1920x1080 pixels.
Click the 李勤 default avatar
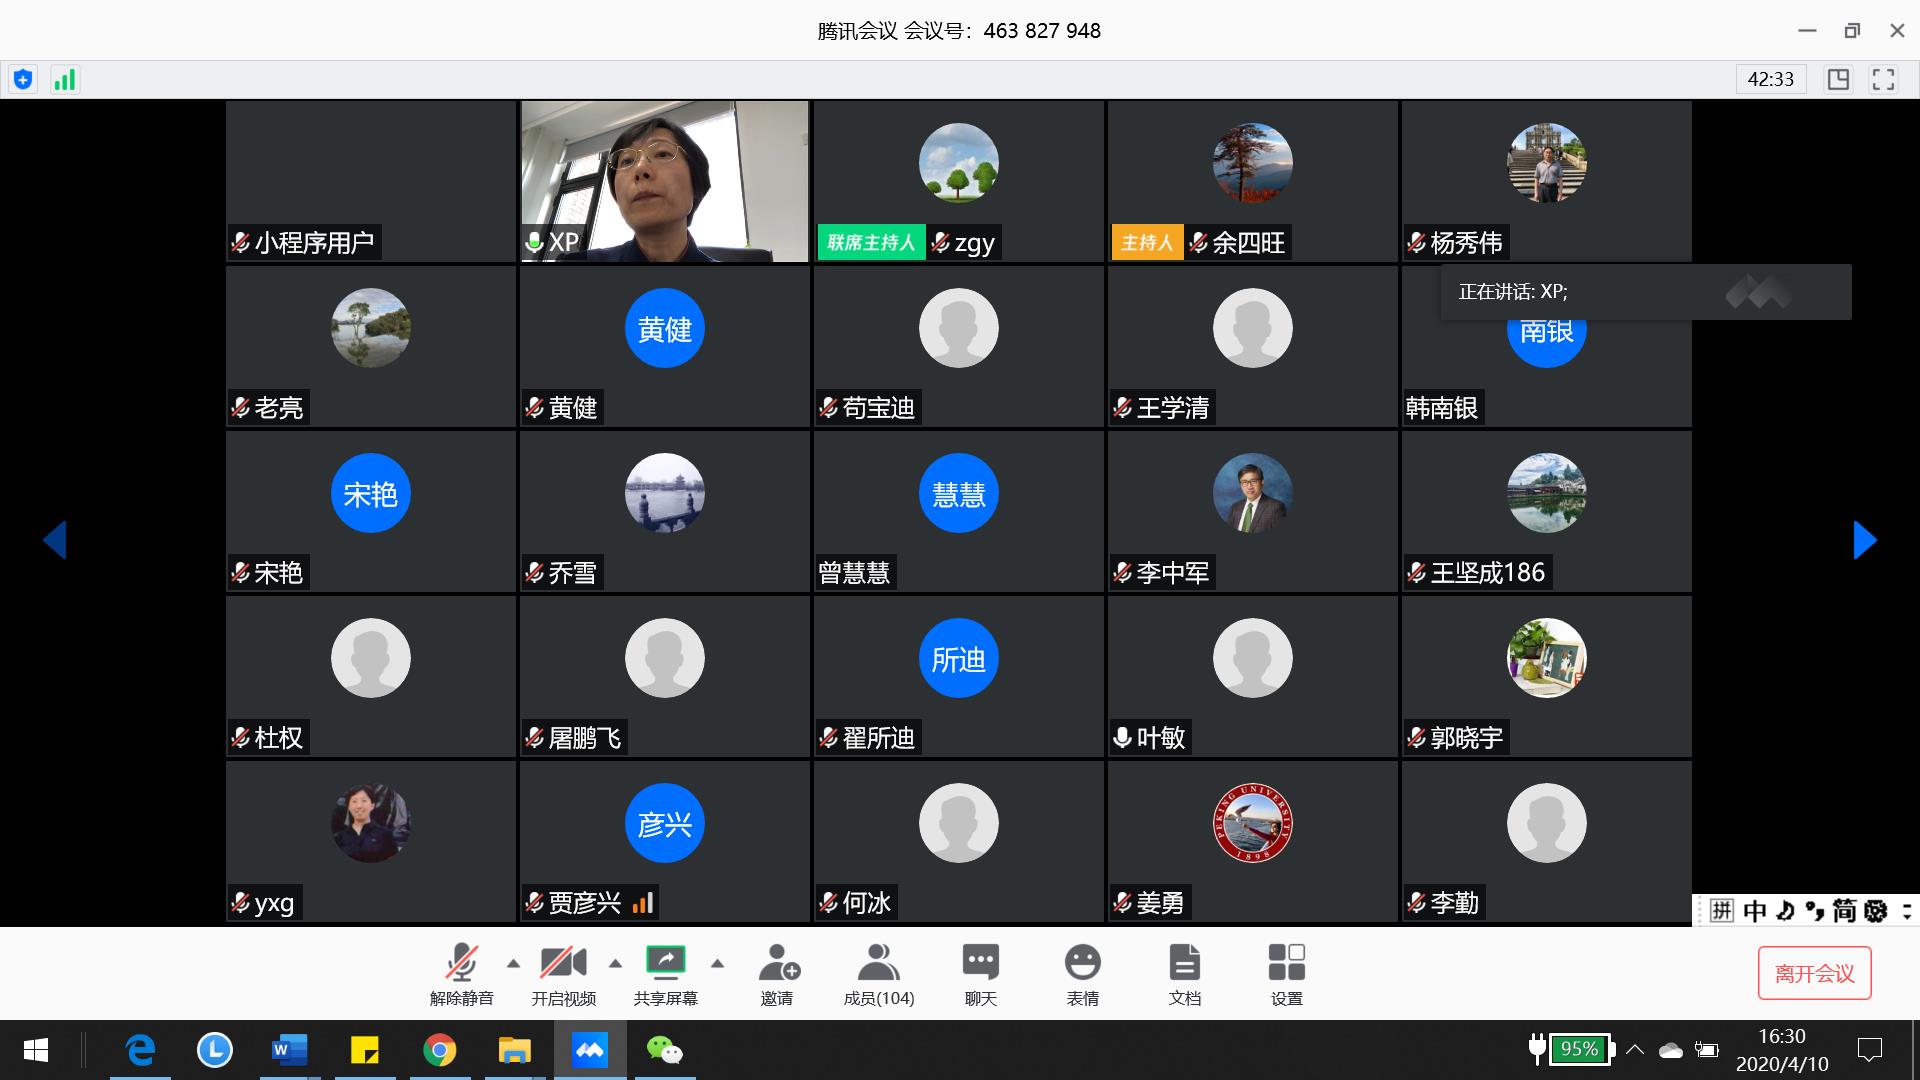coord(1546,823)
